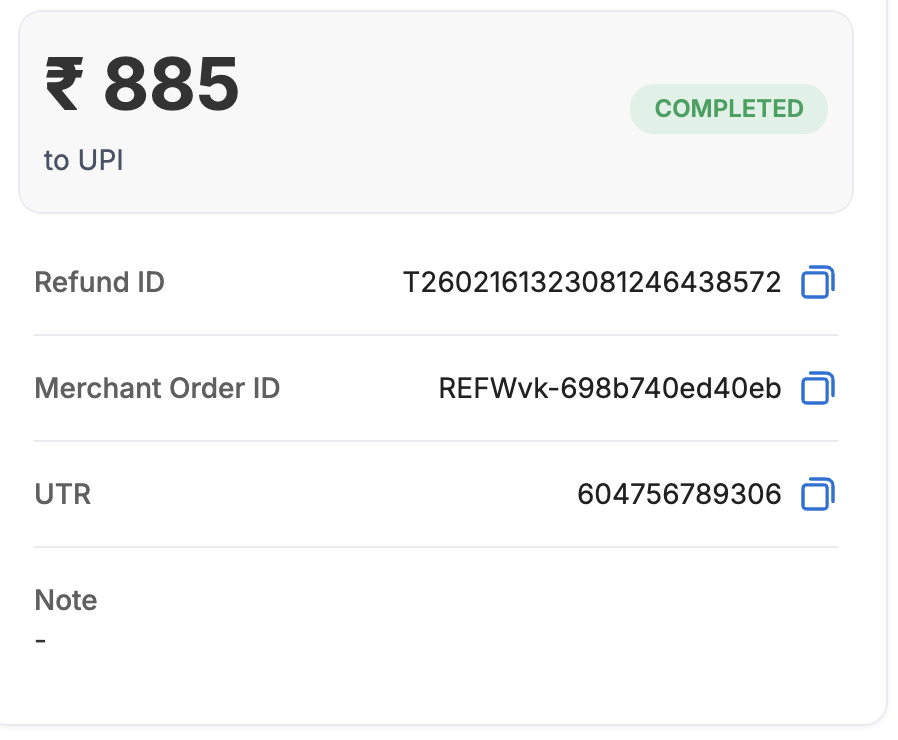Click the divider line below UTR row
This screenshot has width=898, height=740.
click(436, 547)
